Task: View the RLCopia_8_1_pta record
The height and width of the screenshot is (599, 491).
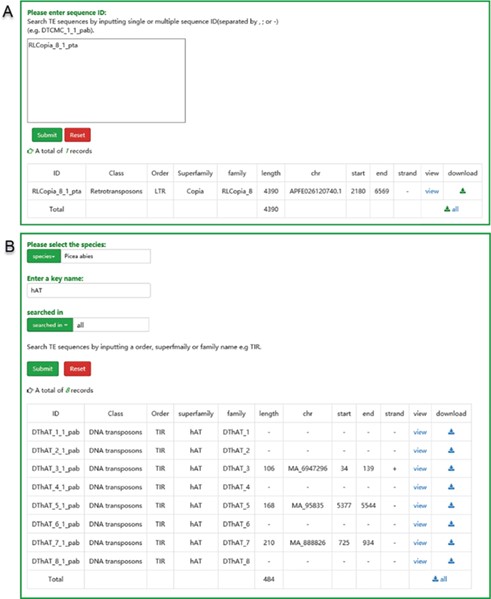Action: click(x=432, y=191)
